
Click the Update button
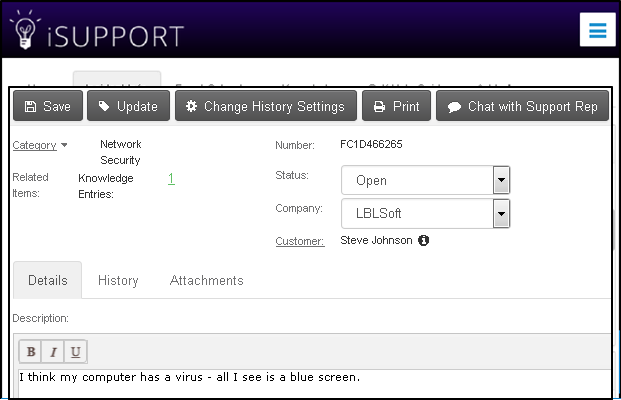click(128, 106)
